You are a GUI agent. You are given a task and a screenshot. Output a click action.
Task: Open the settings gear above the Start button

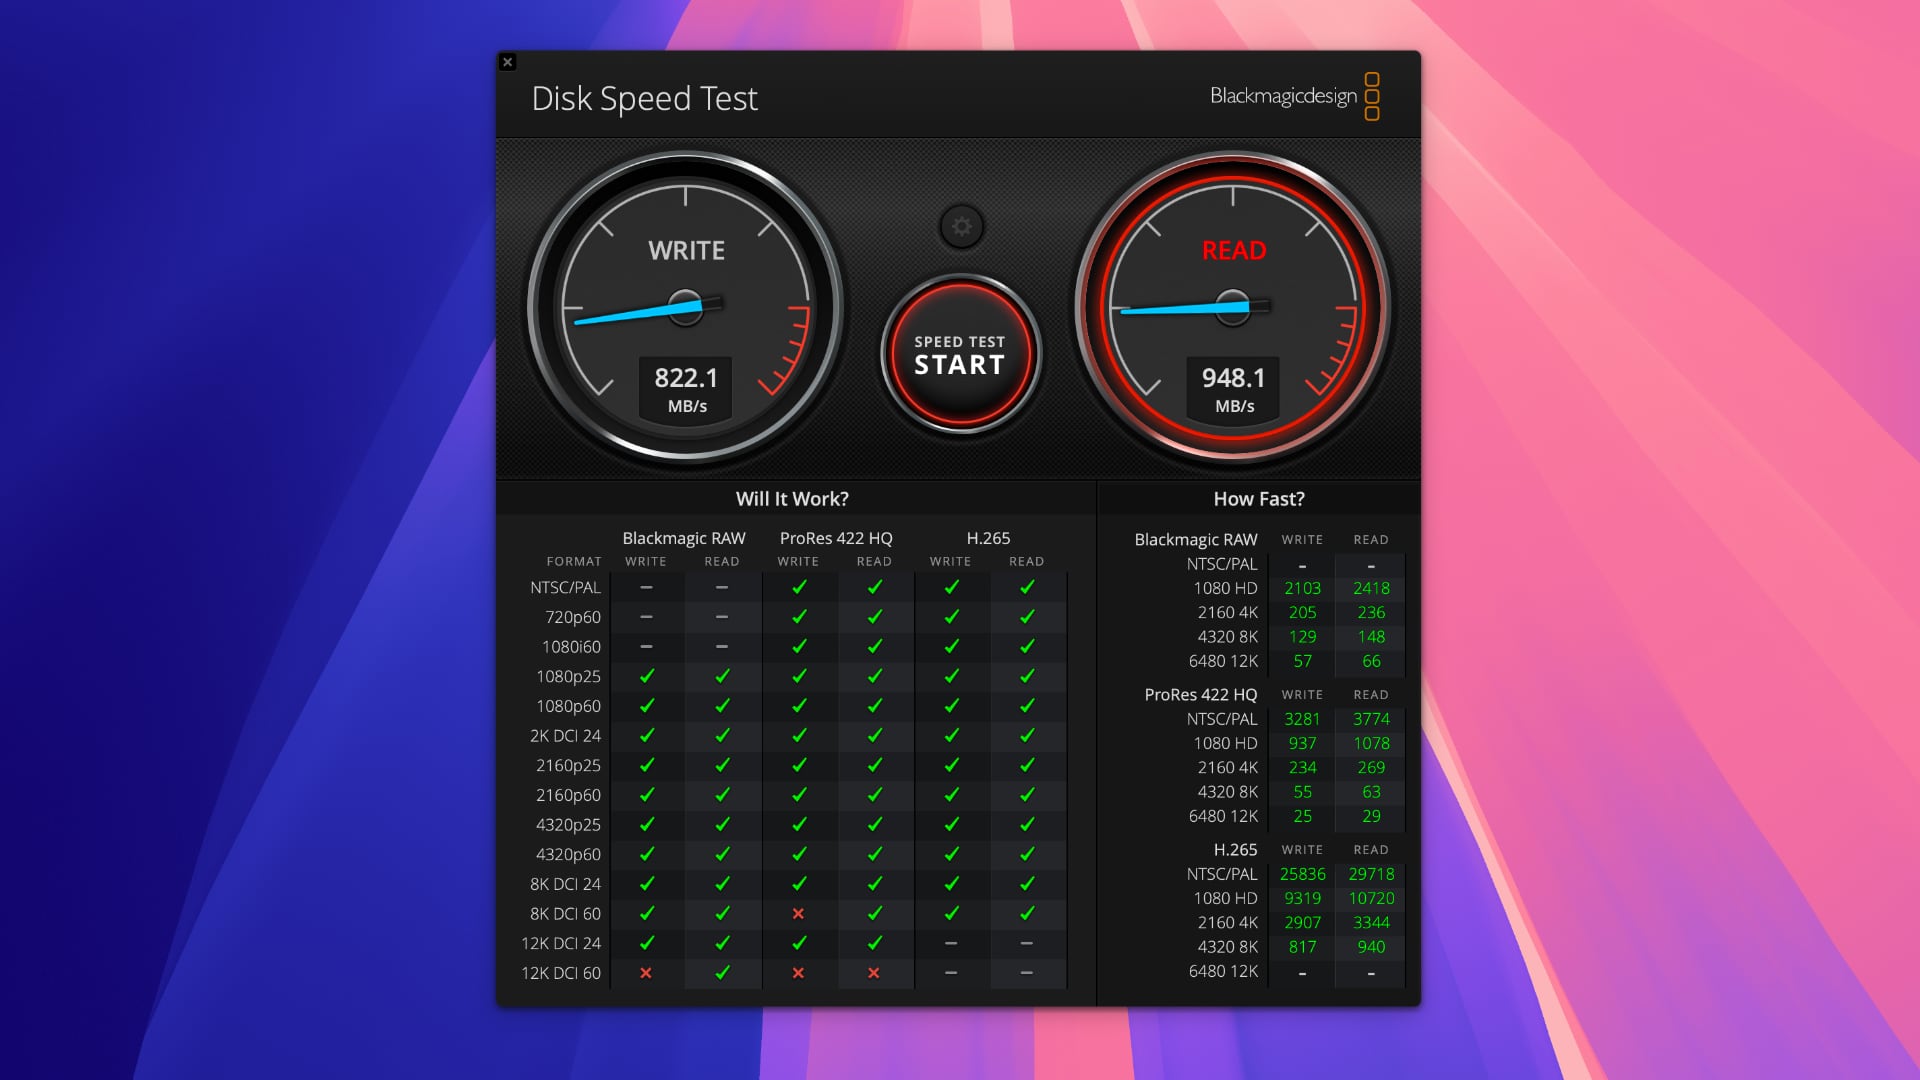click(961, 227)
